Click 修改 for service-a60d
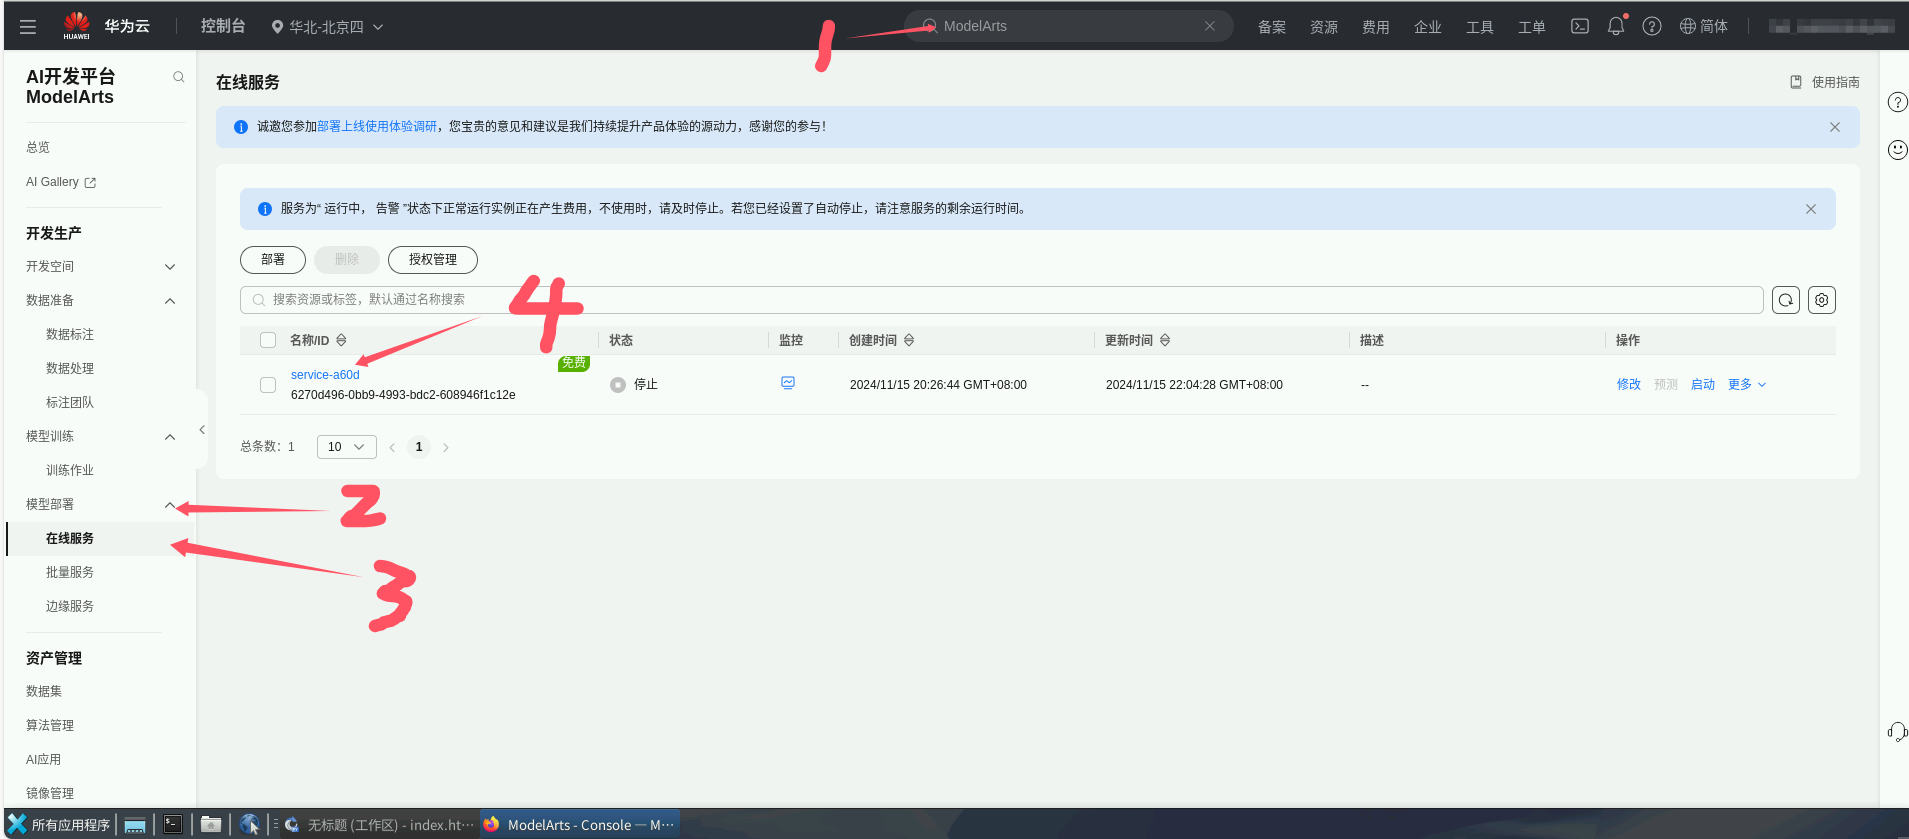Image resolution: width=1909 pixels, height=839 pixels. coord(1629,385)
